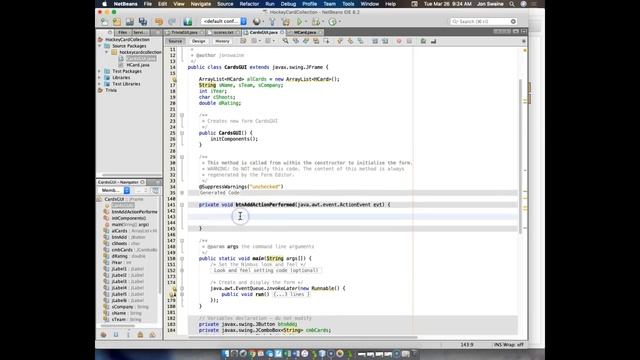Open the Tools menu
Image resolution: width=640 pixels, height=360 pixels.
pos(348,4)
